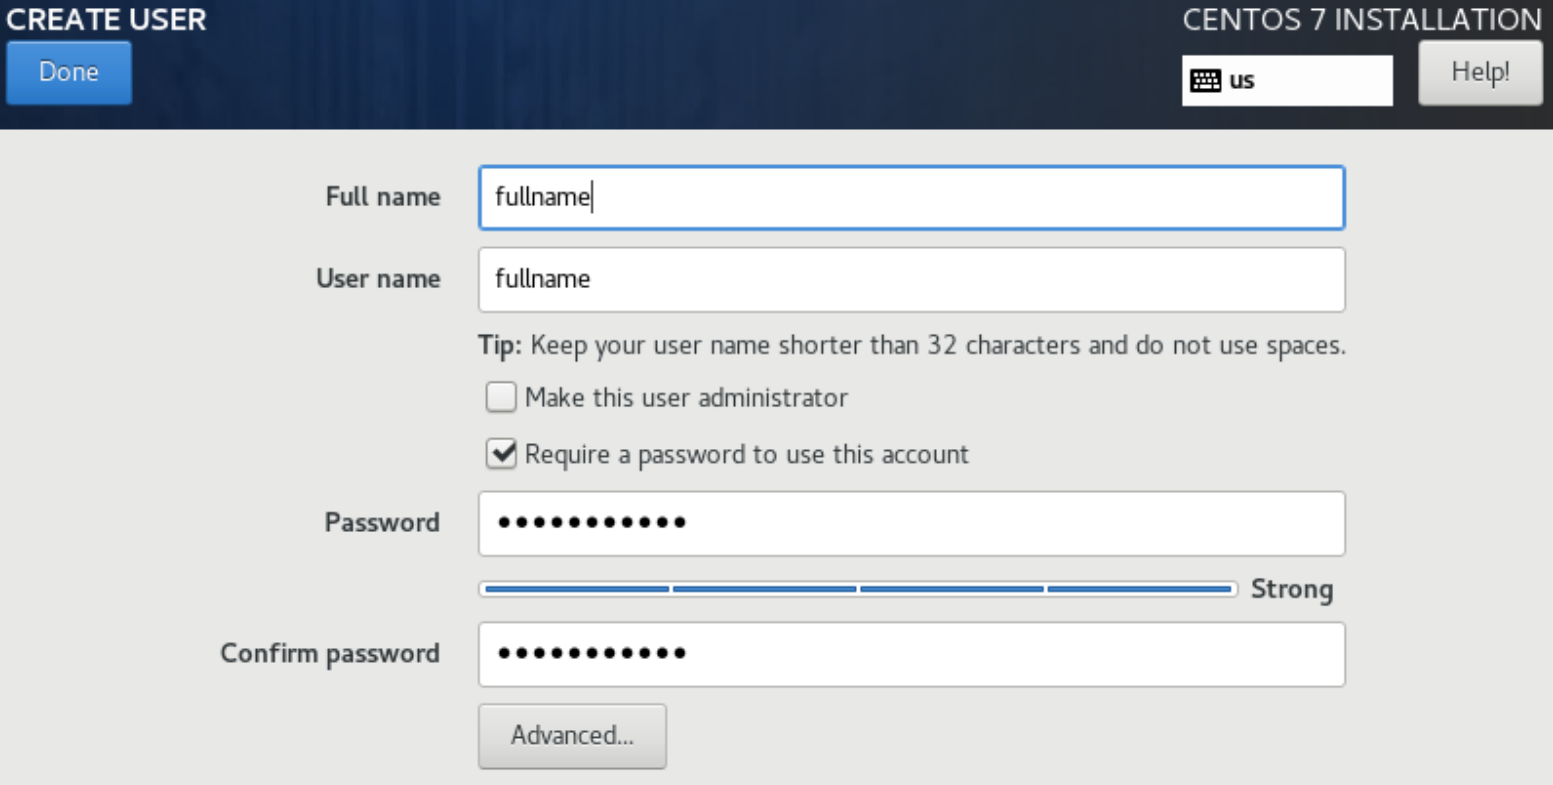Click the CREATE USER heading

point(106,19)
